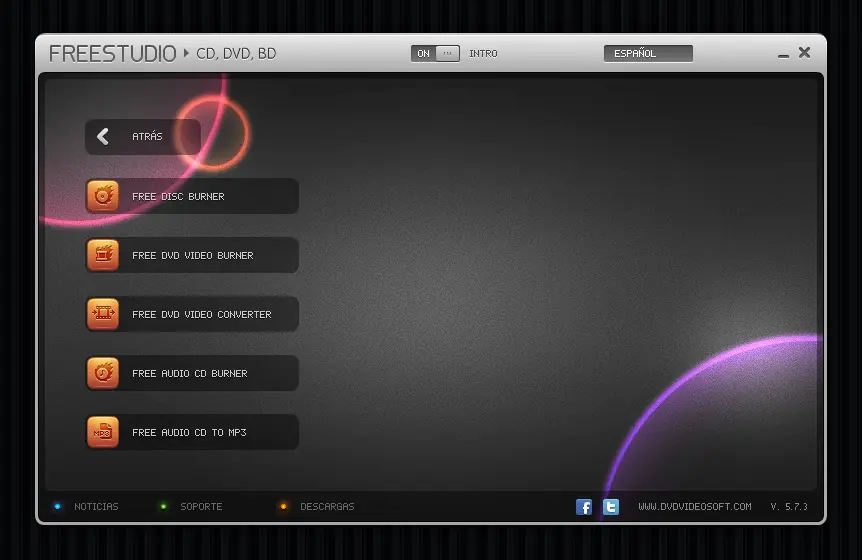The height and width of the screenshot is (560, 862).
Task: Click the Free Audio CD Burner label
Action: click(190, 373)
